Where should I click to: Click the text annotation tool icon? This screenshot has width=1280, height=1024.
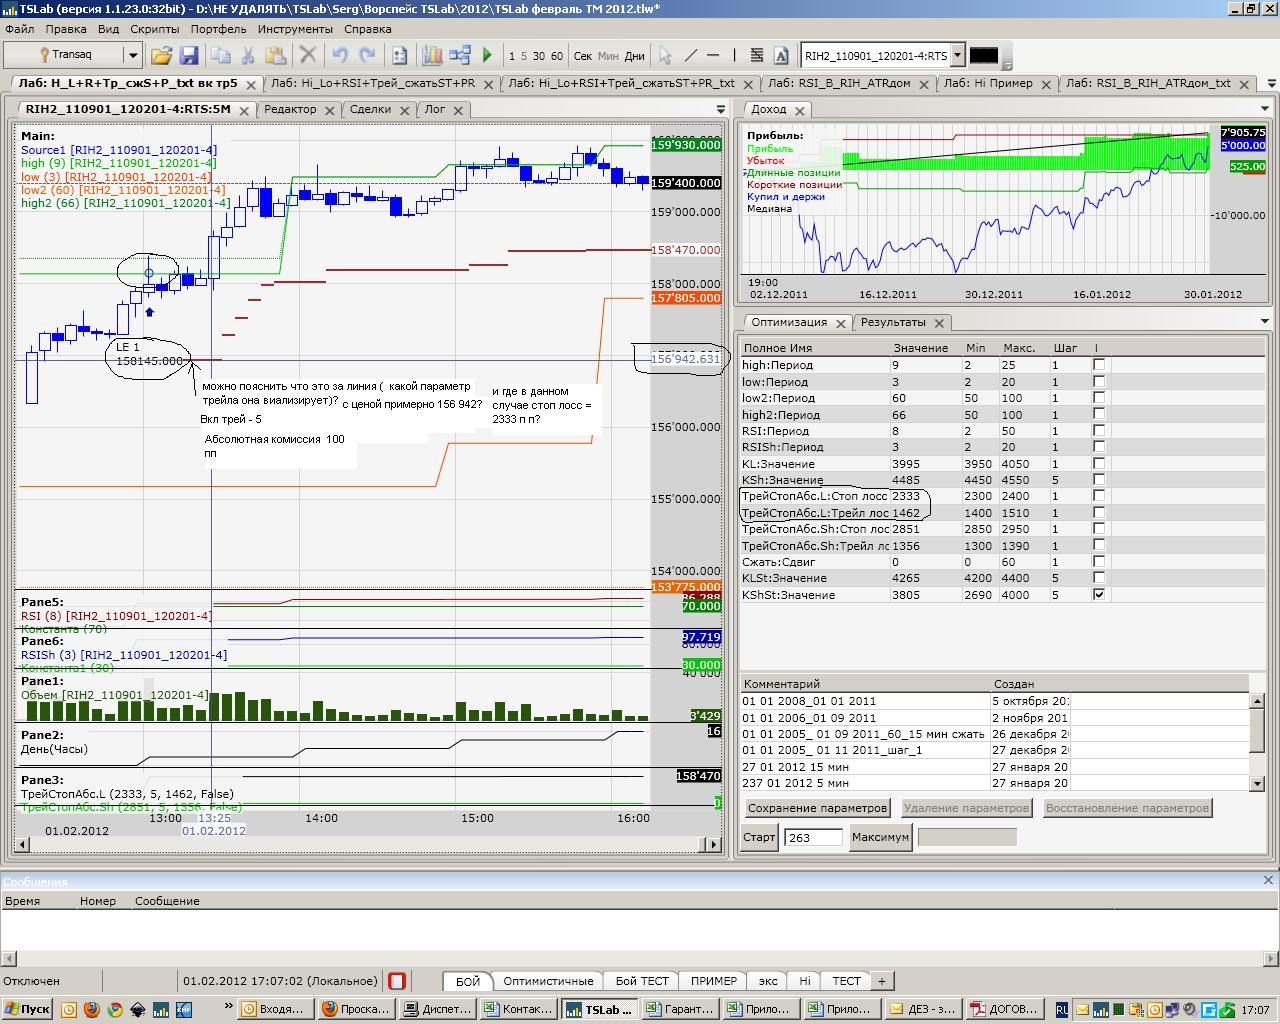[x=781, y=56]
